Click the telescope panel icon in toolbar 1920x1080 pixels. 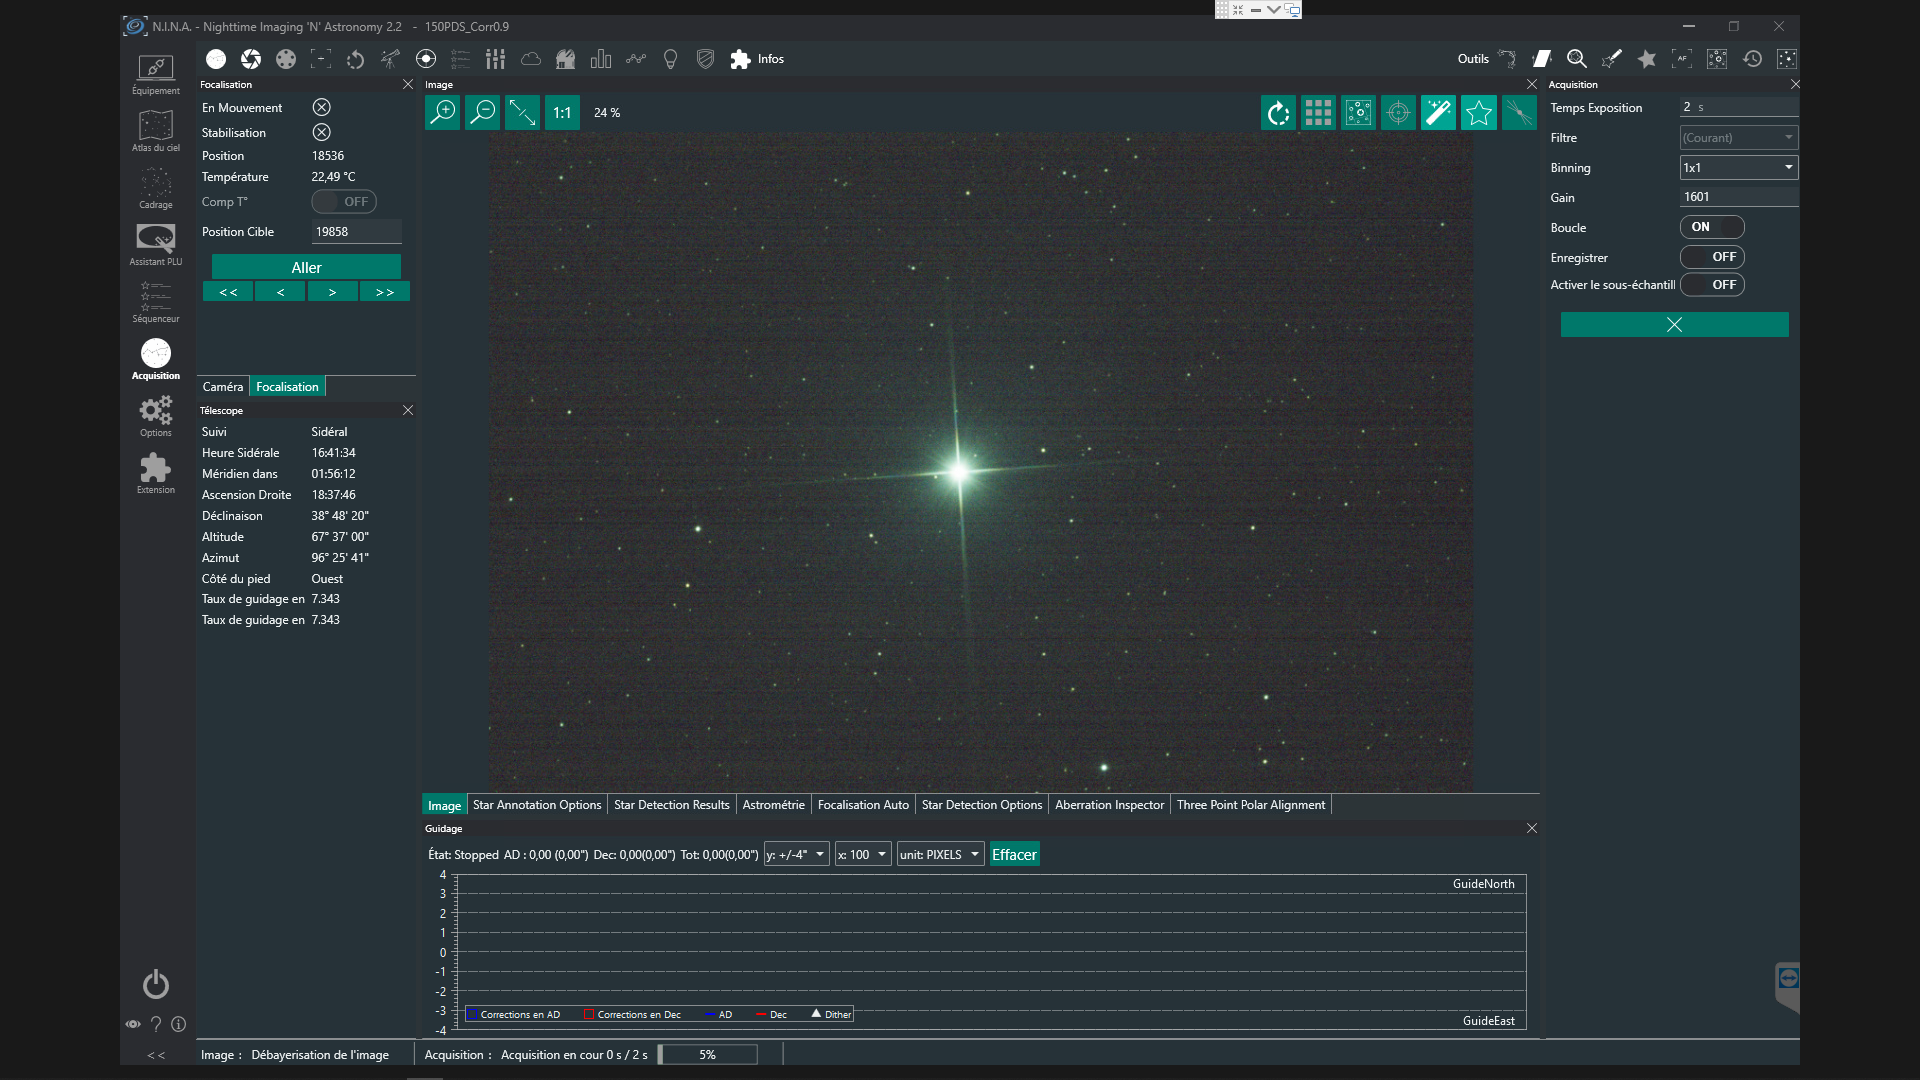click(391, 59)
